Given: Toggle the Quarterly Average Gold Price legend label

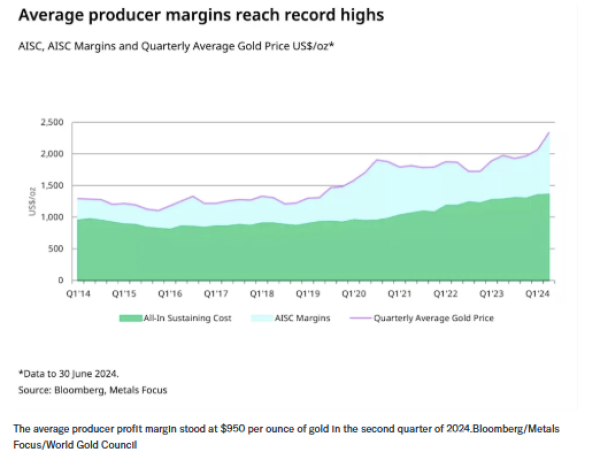Looking at the screenshot, I should 433,318.
